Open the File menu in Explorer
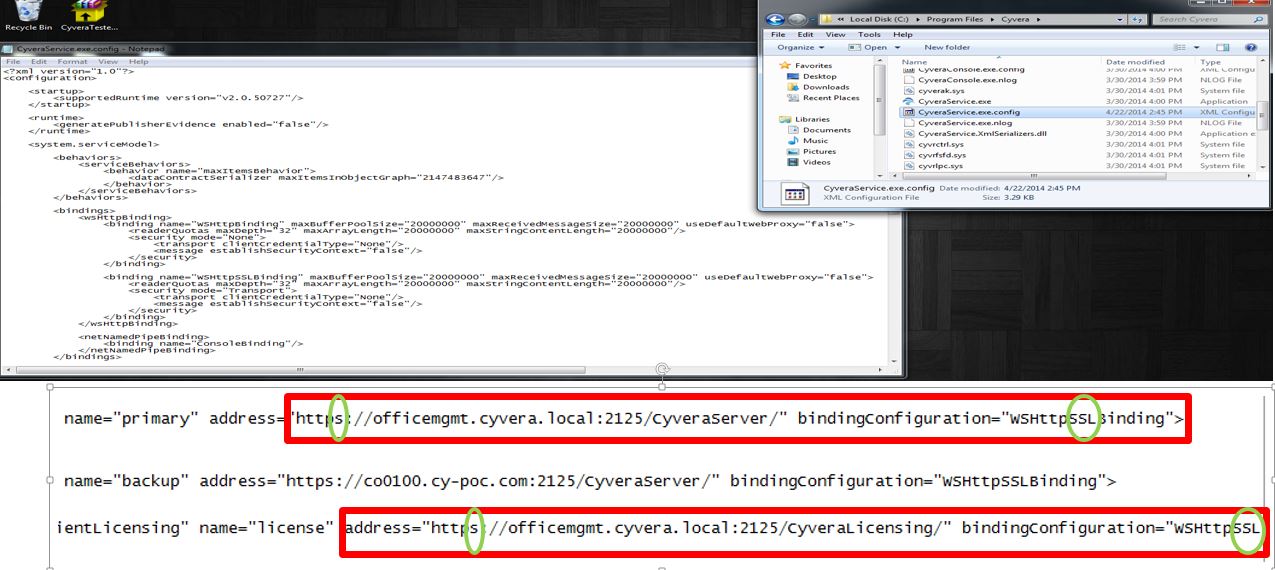This screenshot has width=1275, height=570. pos(779,34)
